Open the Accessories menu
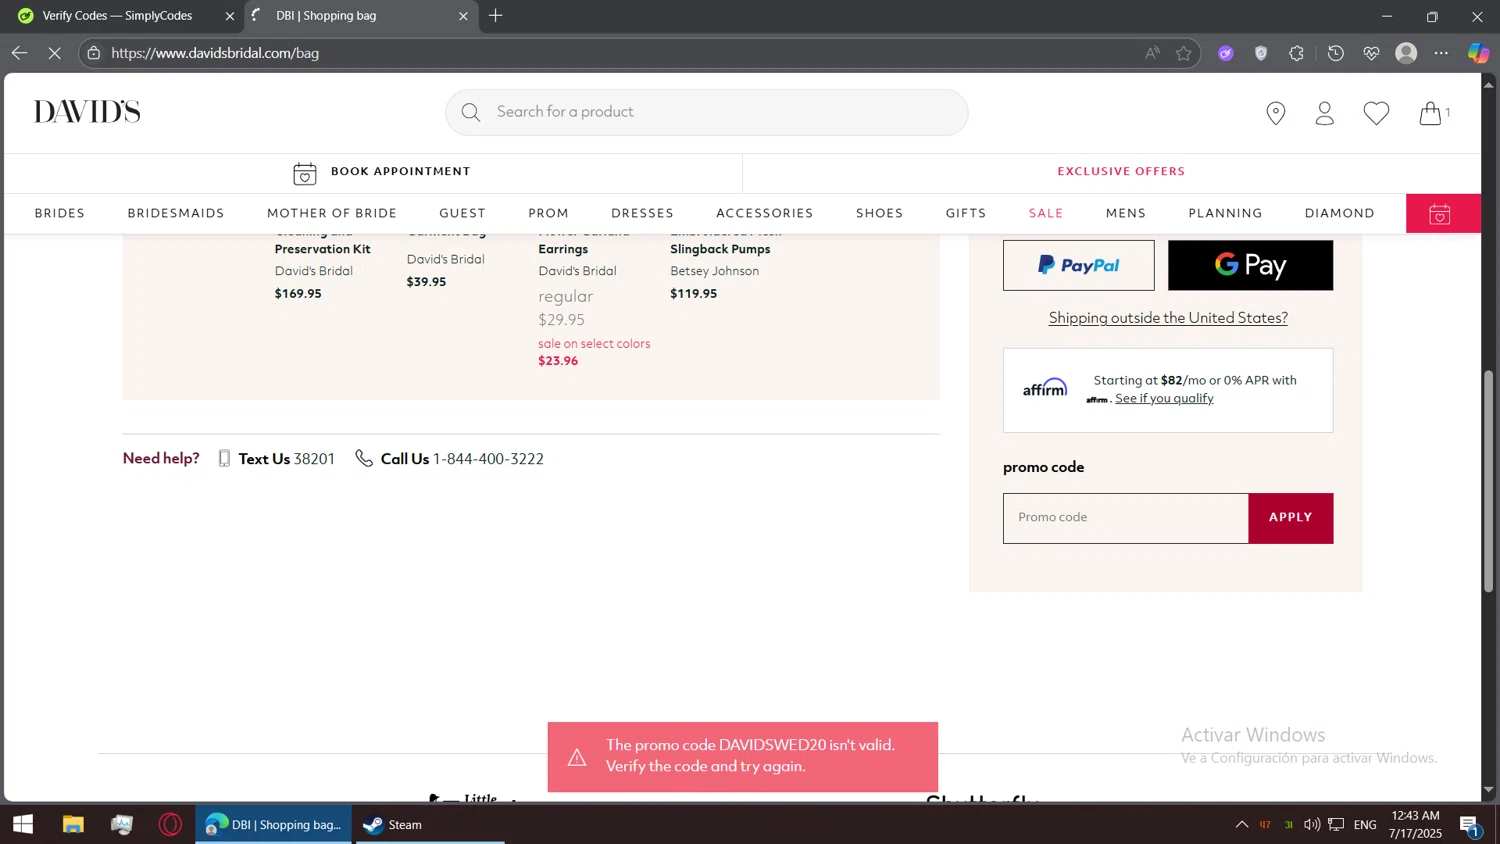The height and width of the screenshot is (844, 1500). (764, 214)
